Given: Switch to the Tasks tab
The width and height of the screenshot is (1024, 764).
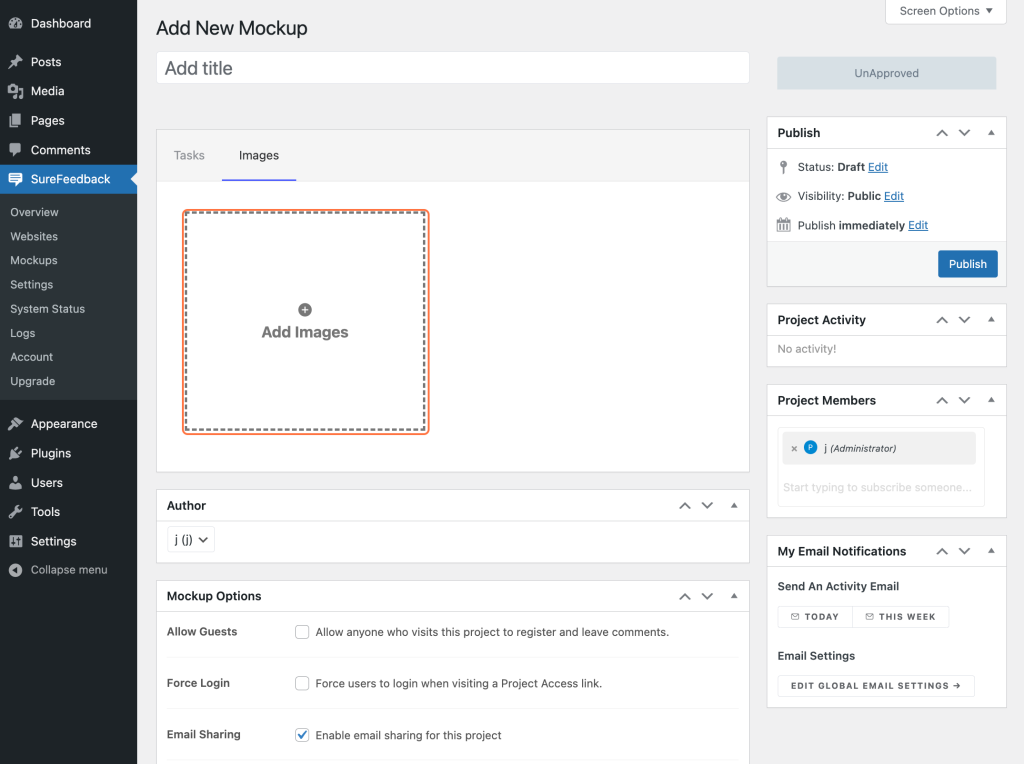Looking at the screenshot, I should point(189,155).
